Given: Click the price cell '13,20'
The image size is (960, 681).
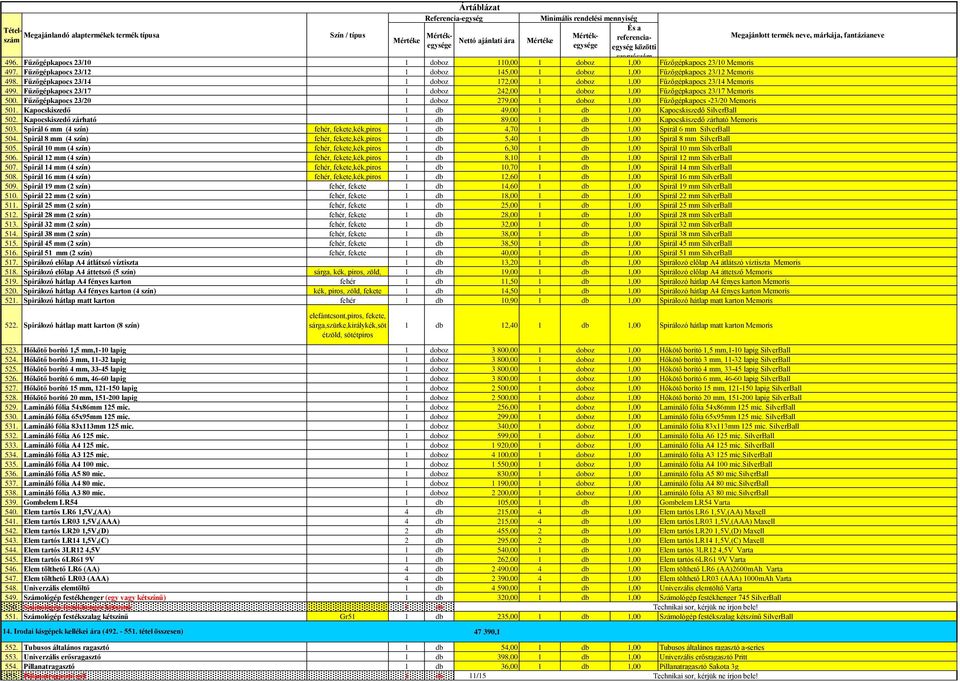Looking at the screenshot, I should click(487, 262).
